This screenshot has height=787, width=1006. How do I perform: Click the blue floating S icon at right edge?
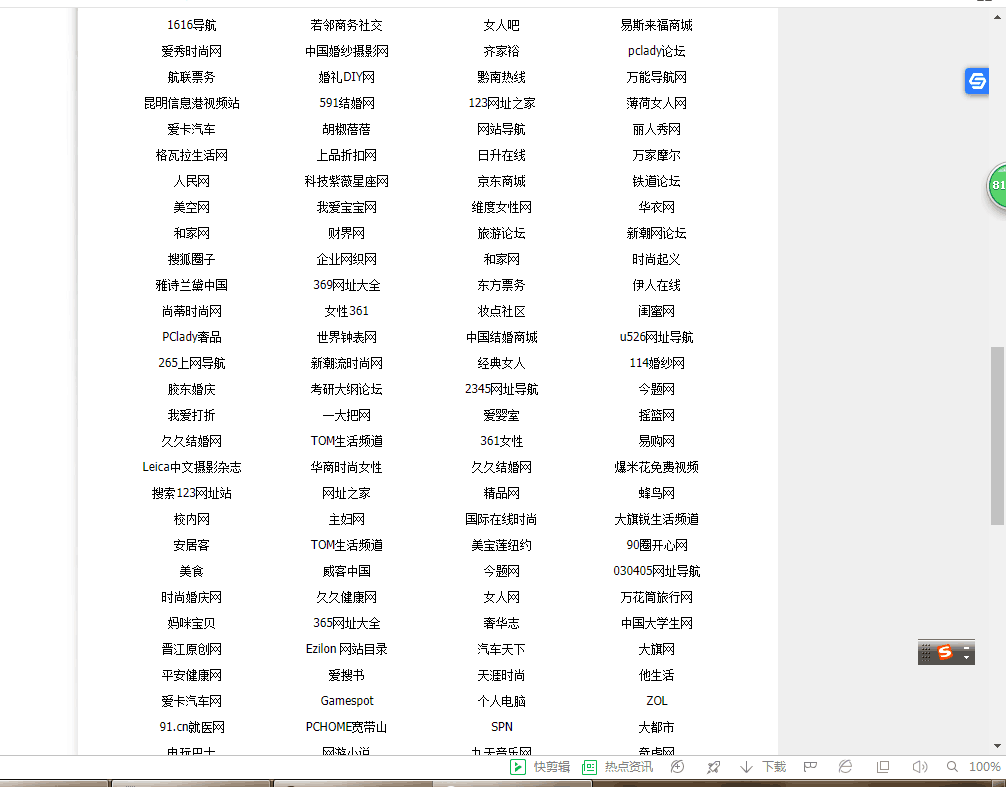977,81
